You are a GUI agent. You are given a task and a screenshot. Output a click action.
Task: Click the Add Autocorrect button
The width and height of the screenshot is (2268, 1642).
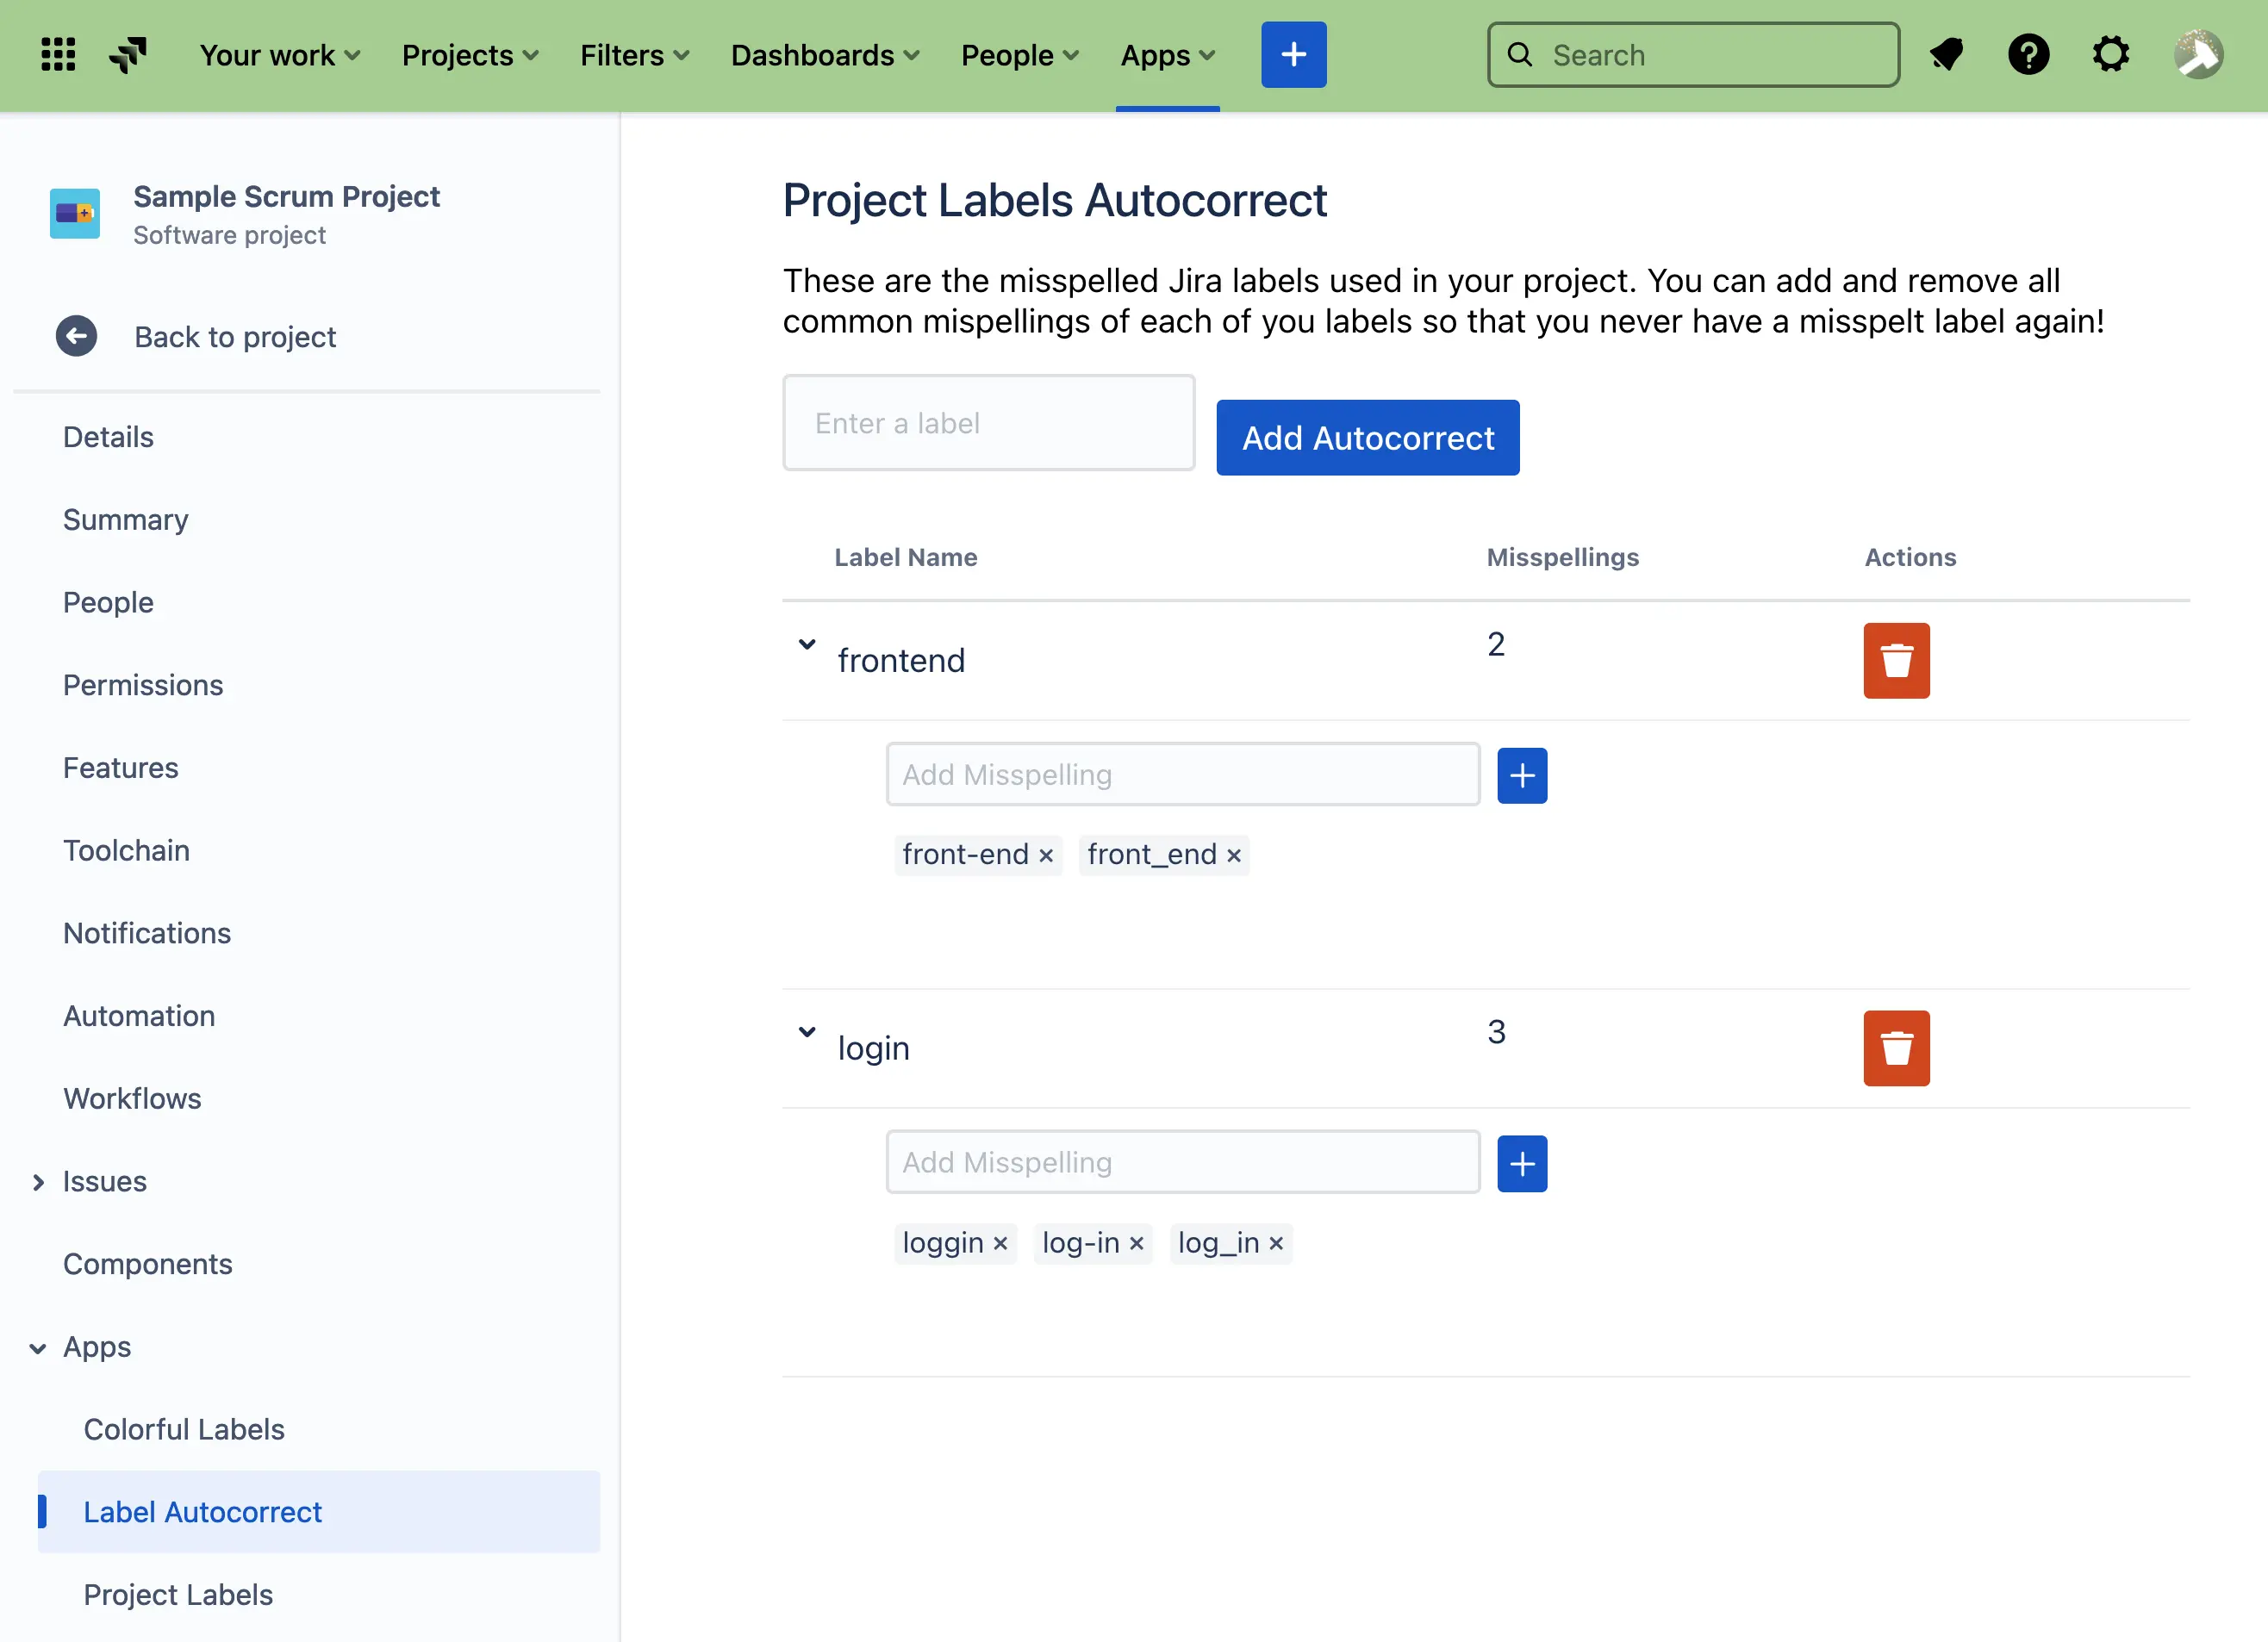click(1367, 437)
